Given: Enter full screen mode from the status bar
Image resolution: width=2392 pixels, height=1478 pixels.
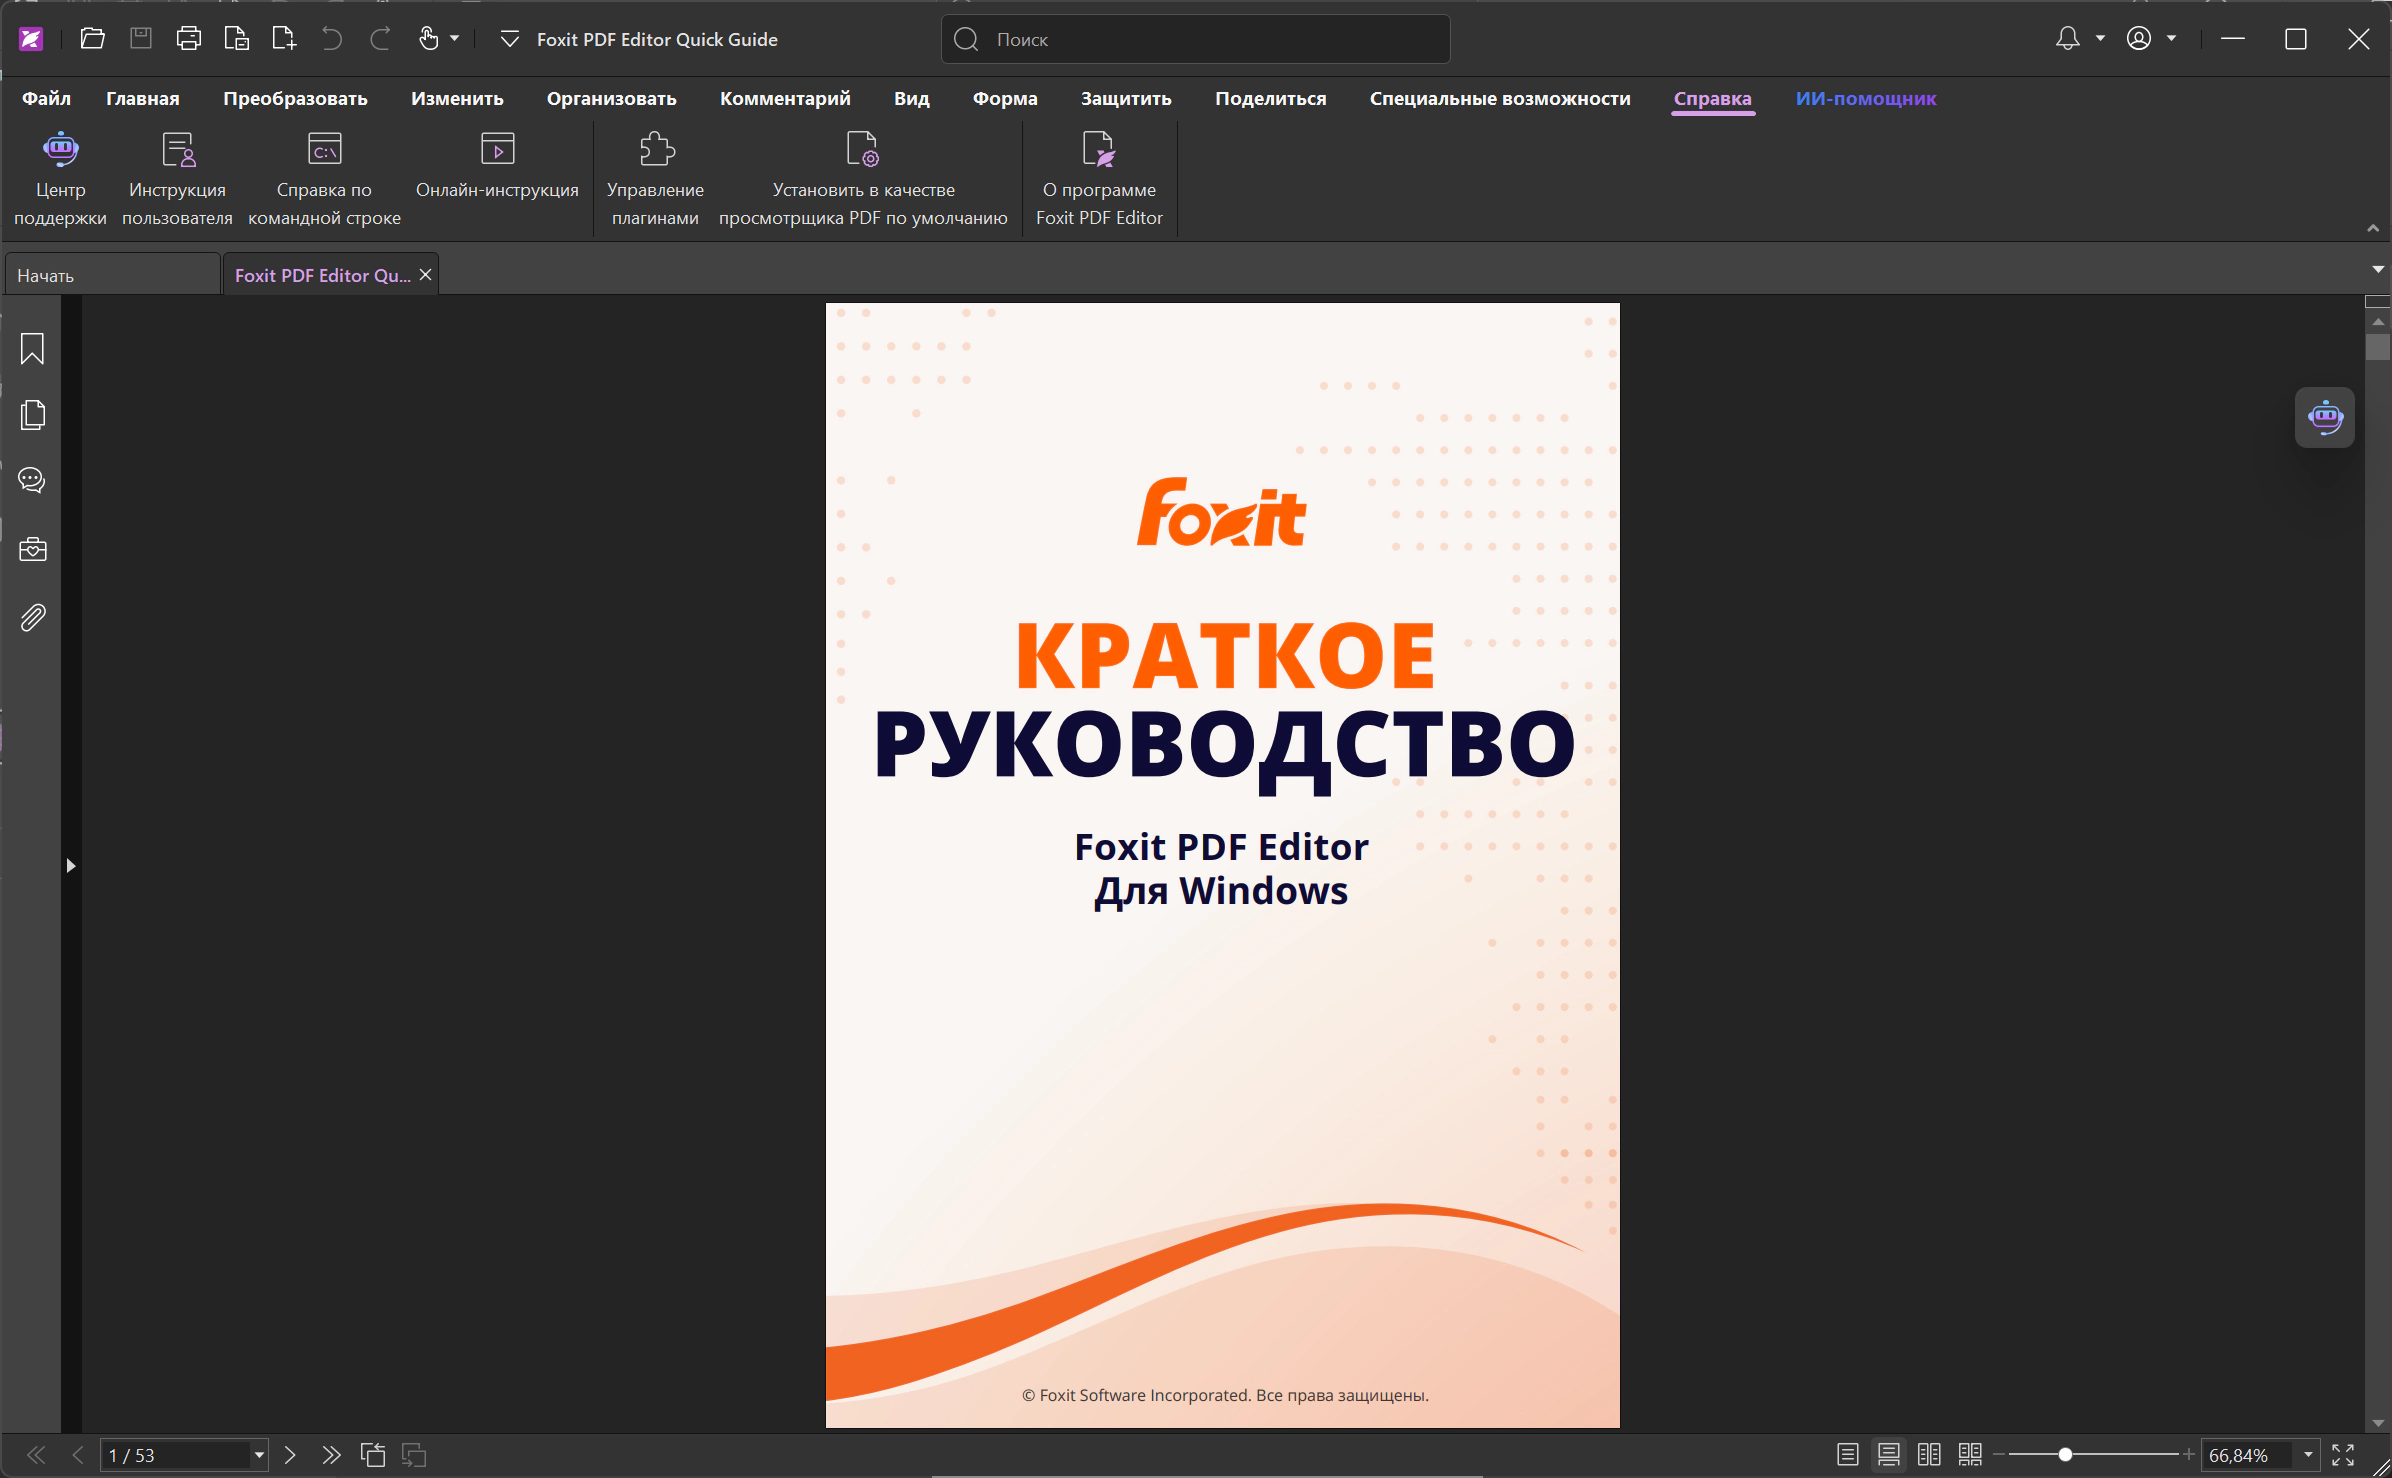Looking at the screenshot, I should (2343, 1455).
